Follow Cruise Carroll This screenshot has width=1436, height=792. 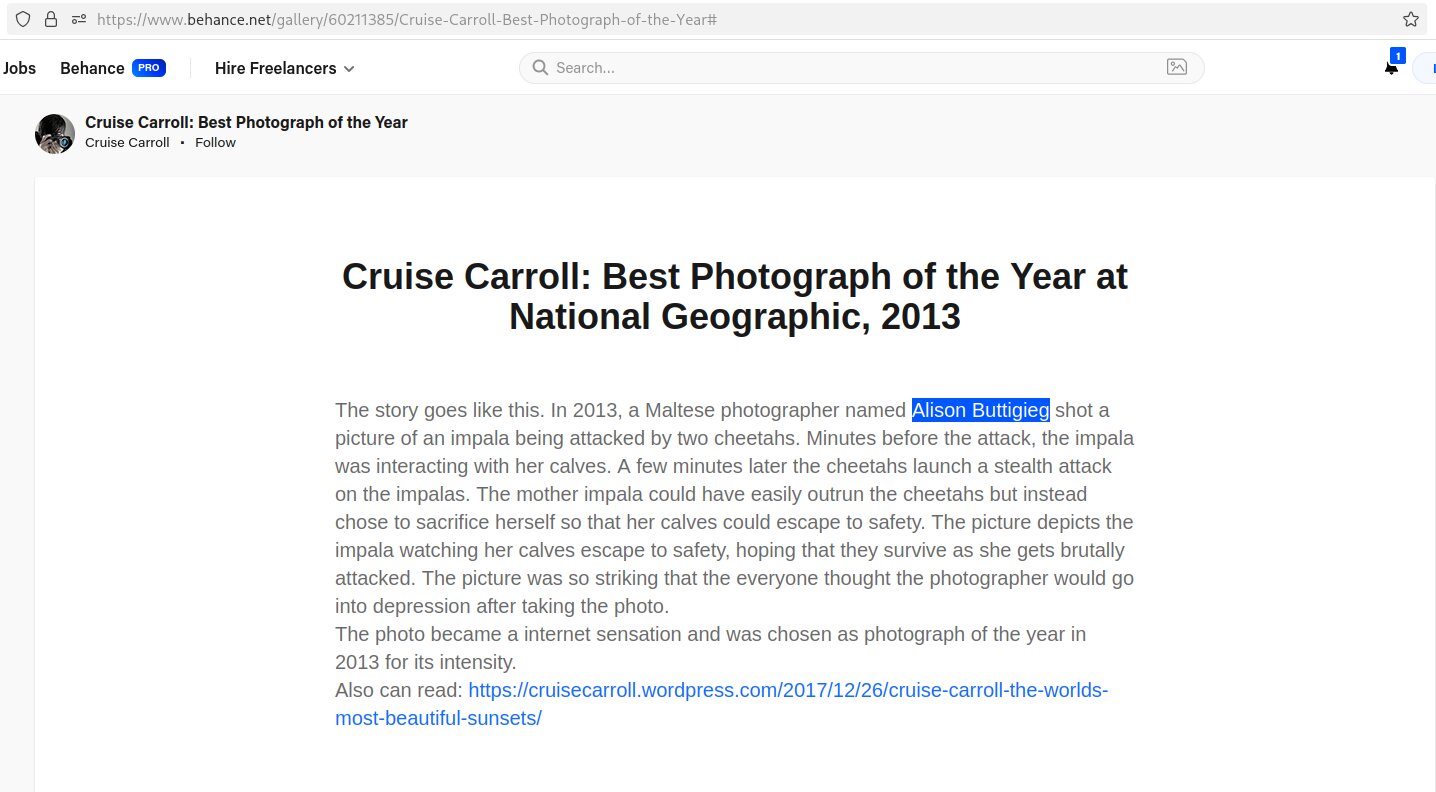pos(215,142)
